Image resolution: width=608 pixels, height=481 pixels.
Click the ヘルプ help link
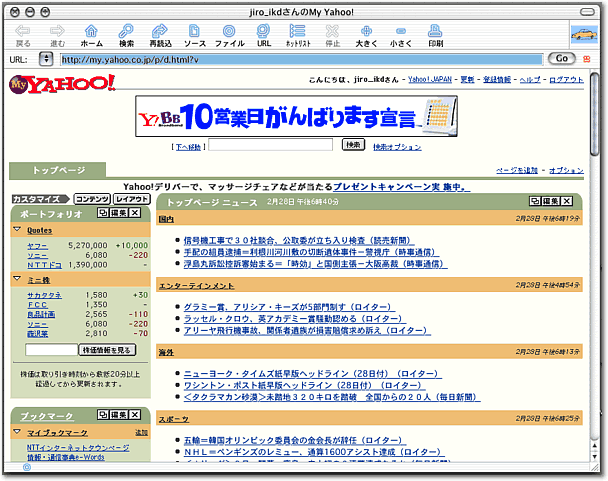coord(530,80)
